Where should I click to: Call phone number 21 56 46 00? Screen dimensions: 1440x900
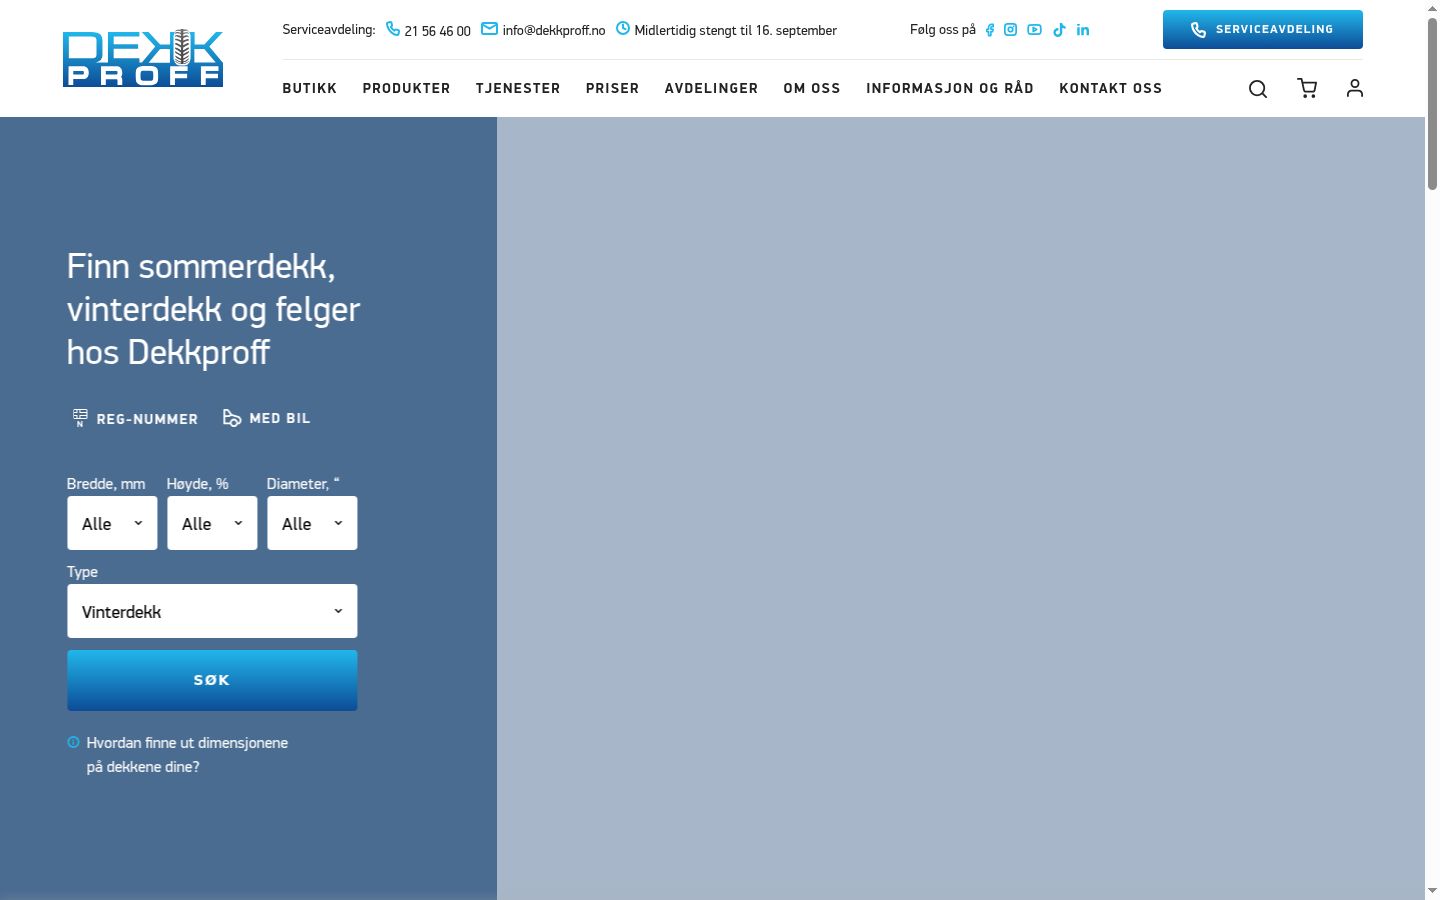tap(428, 30)
